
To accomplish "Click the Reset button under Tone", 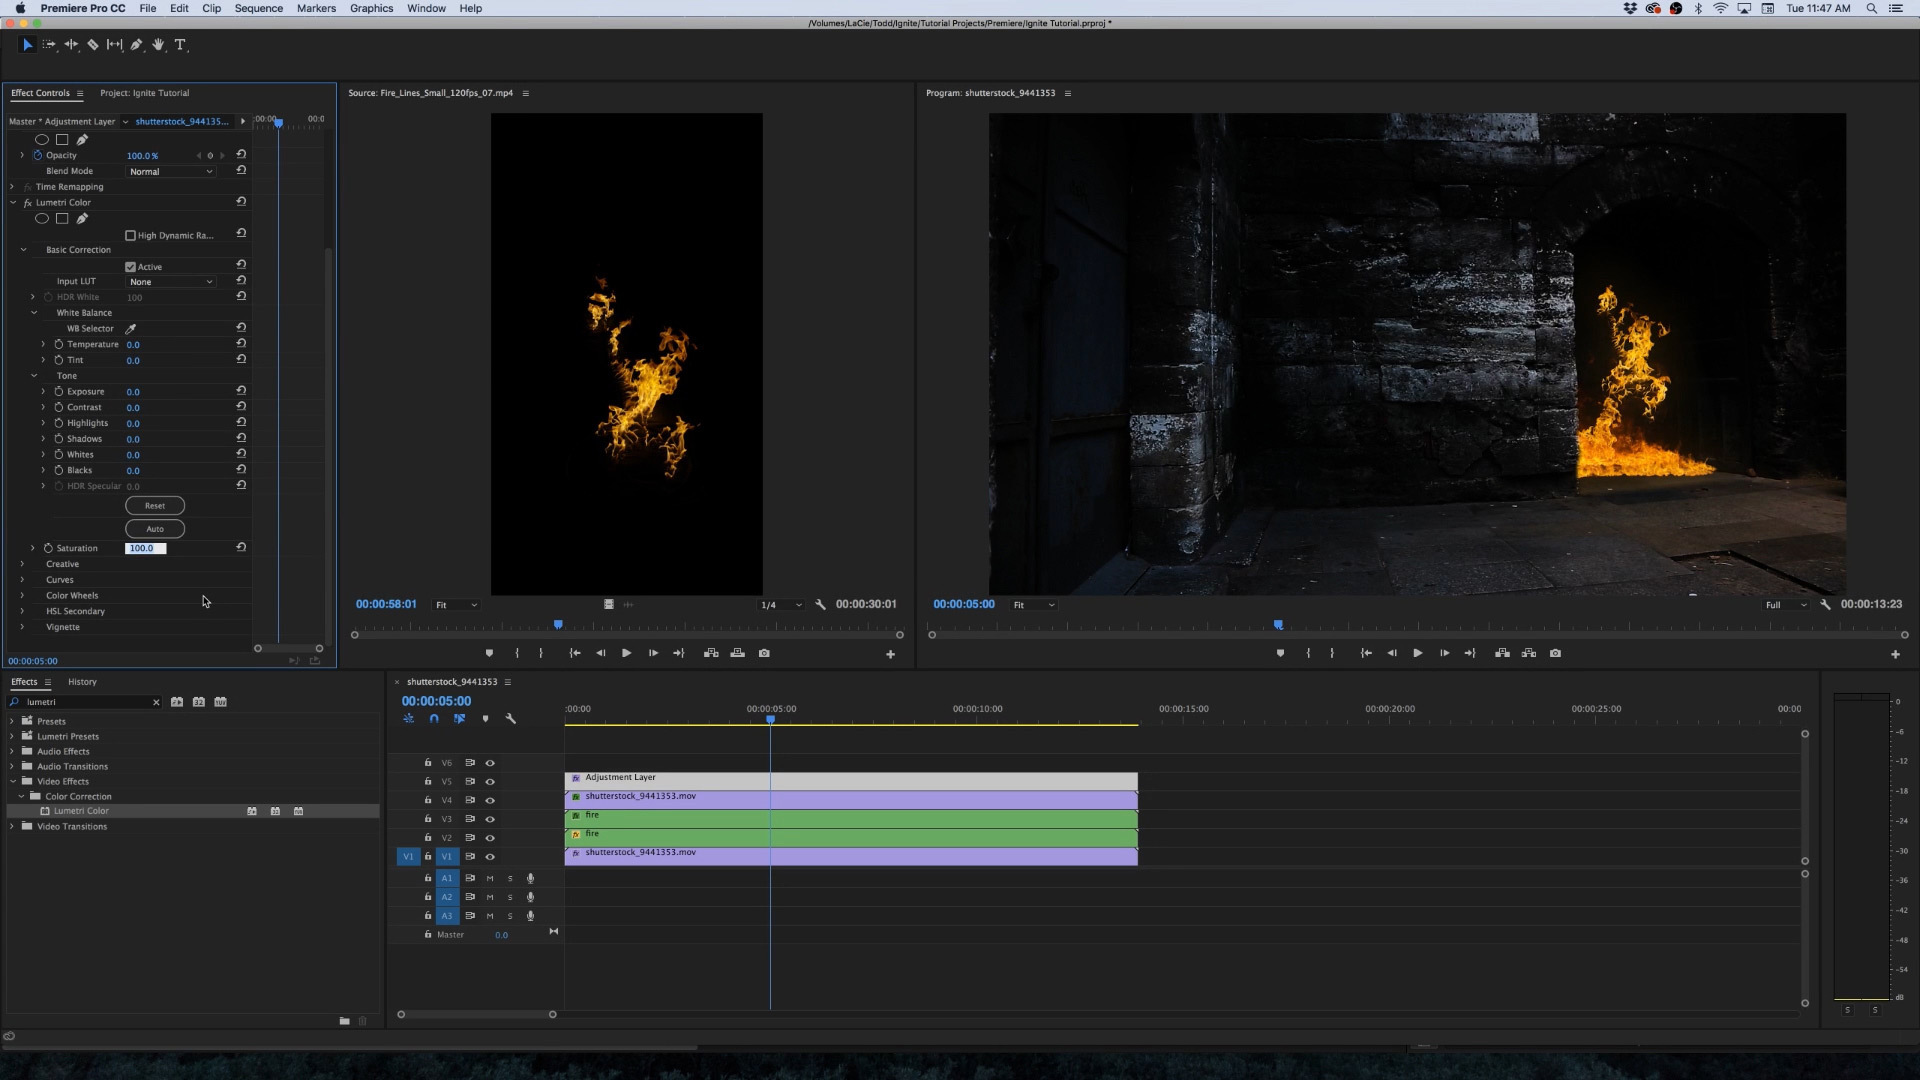I will (x=154, y=506).
